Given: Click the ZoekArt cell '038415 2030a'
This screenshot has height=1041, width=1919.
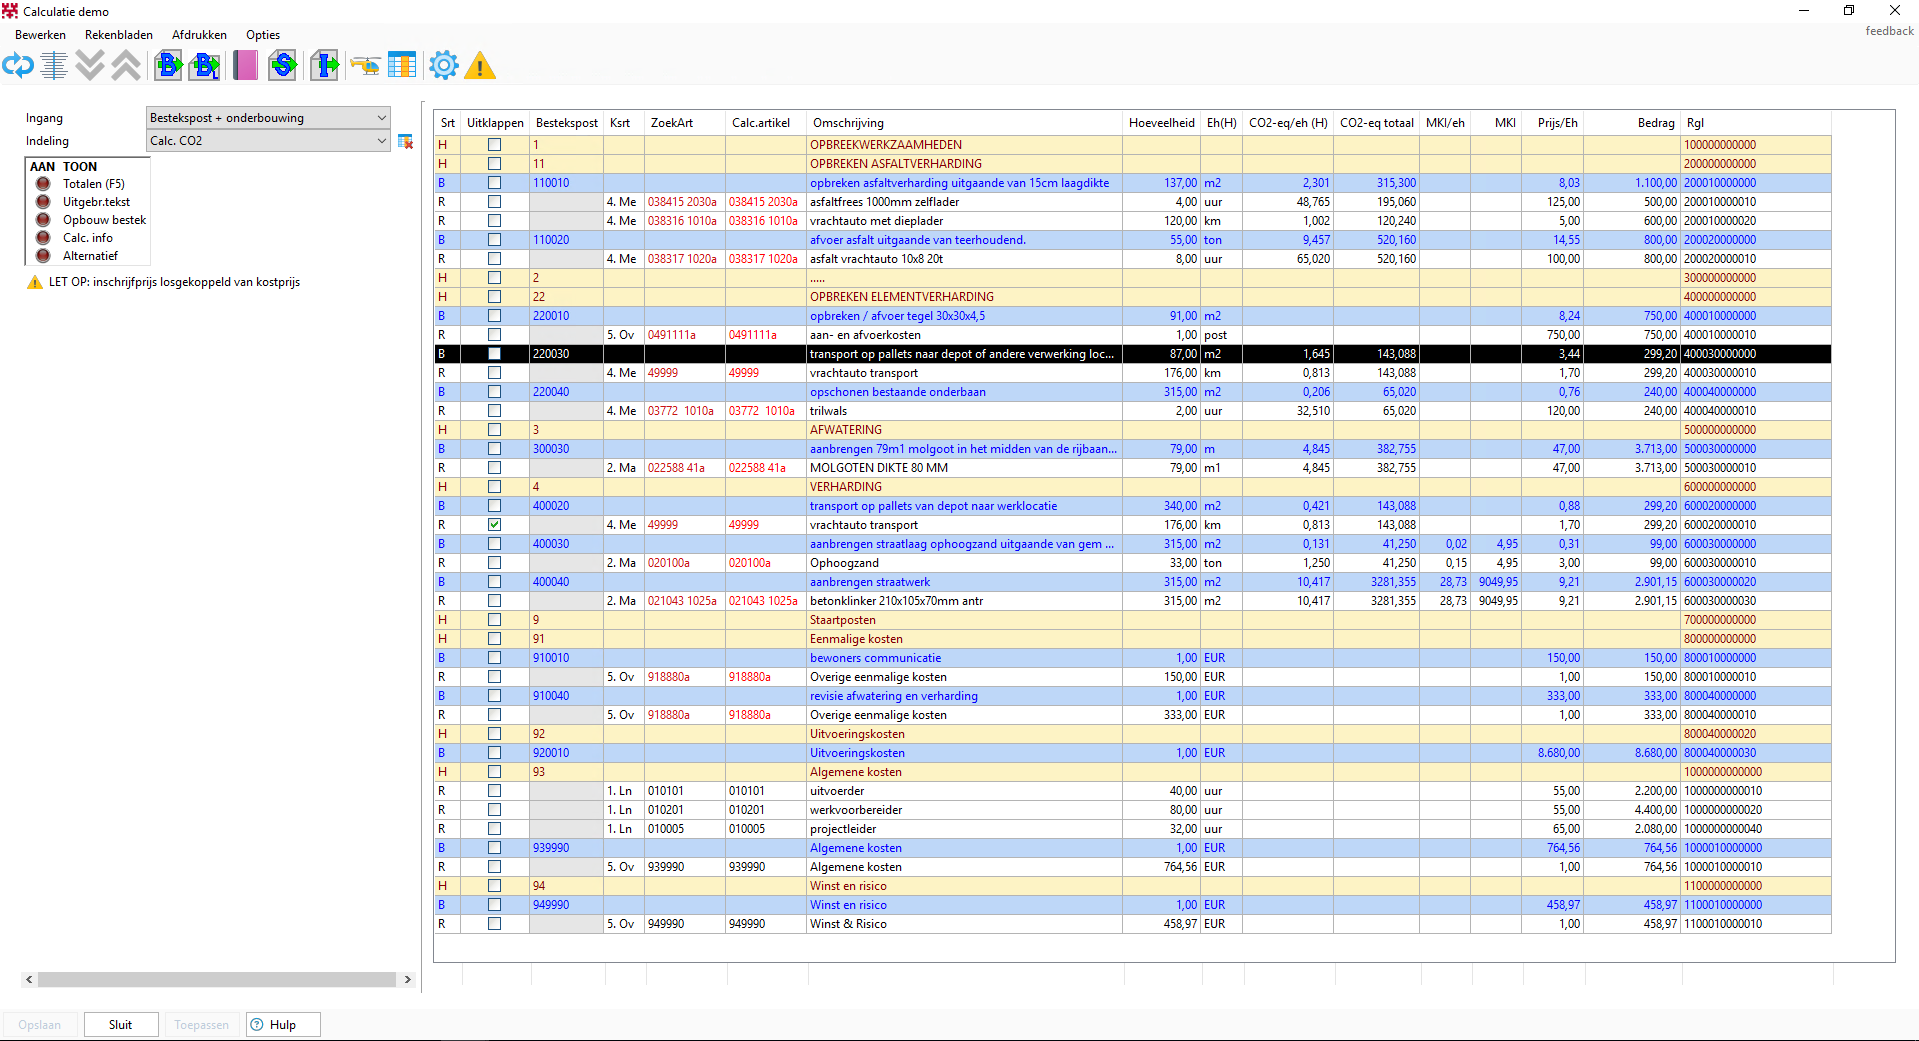Looking at the screenshot, I should click(x=684, y=202).
